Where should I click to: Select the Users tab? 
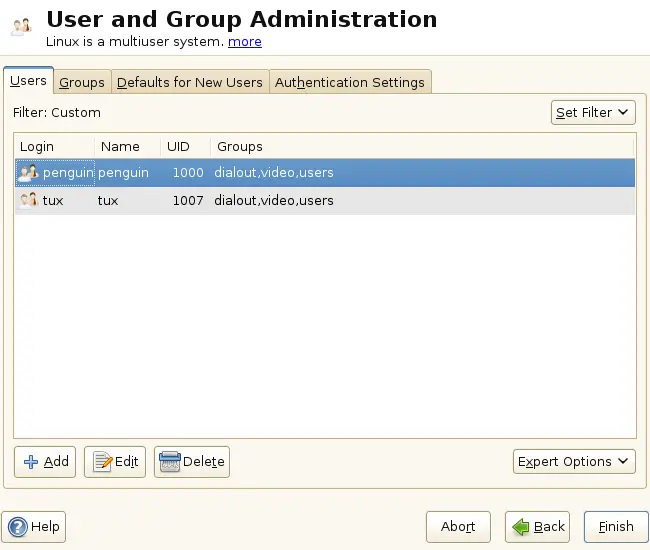tap(28, 81)
